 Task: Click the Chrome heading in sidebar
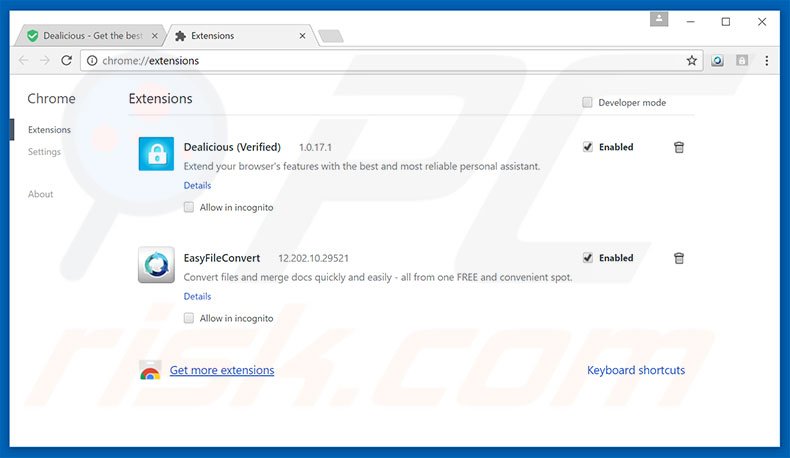(51, 99)
